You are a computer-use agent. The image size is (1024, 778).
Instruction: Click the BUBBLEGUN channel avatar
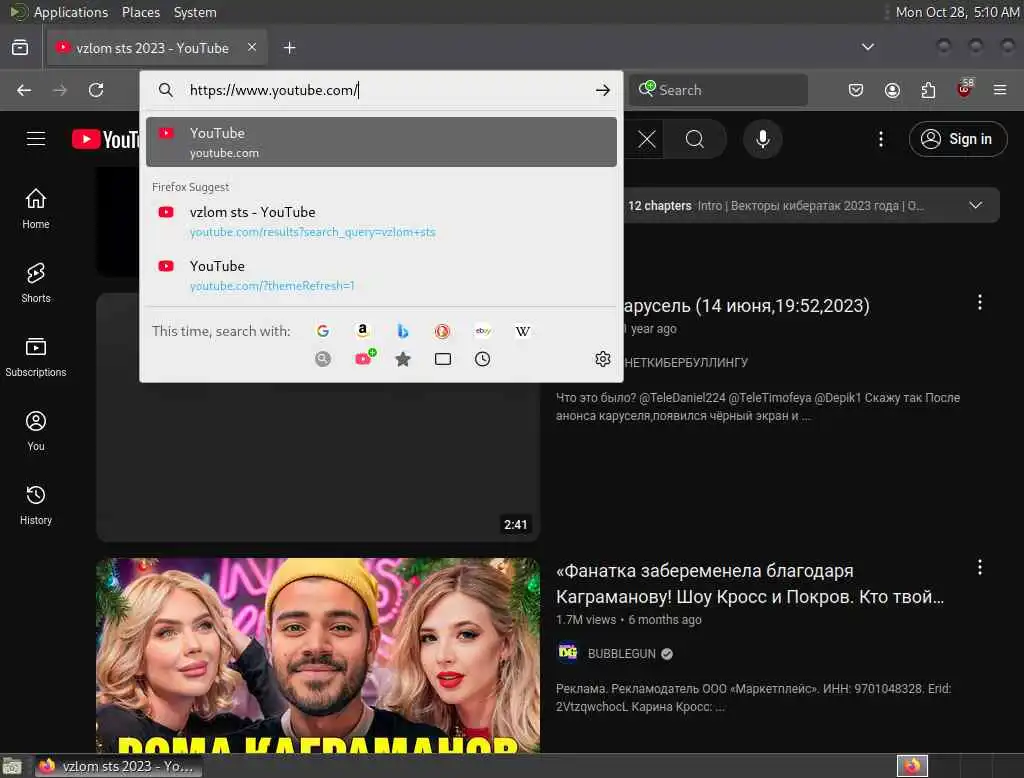tap(568, 653)
